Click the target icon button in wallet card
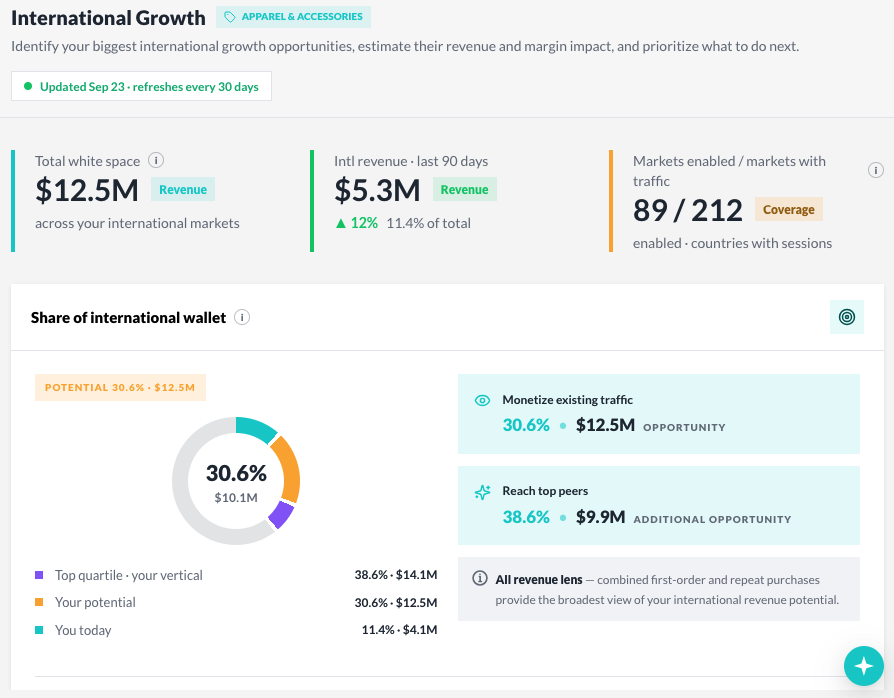Image resolution: width=894 pixels, height=698 pixels. click(x=847, y=316)
